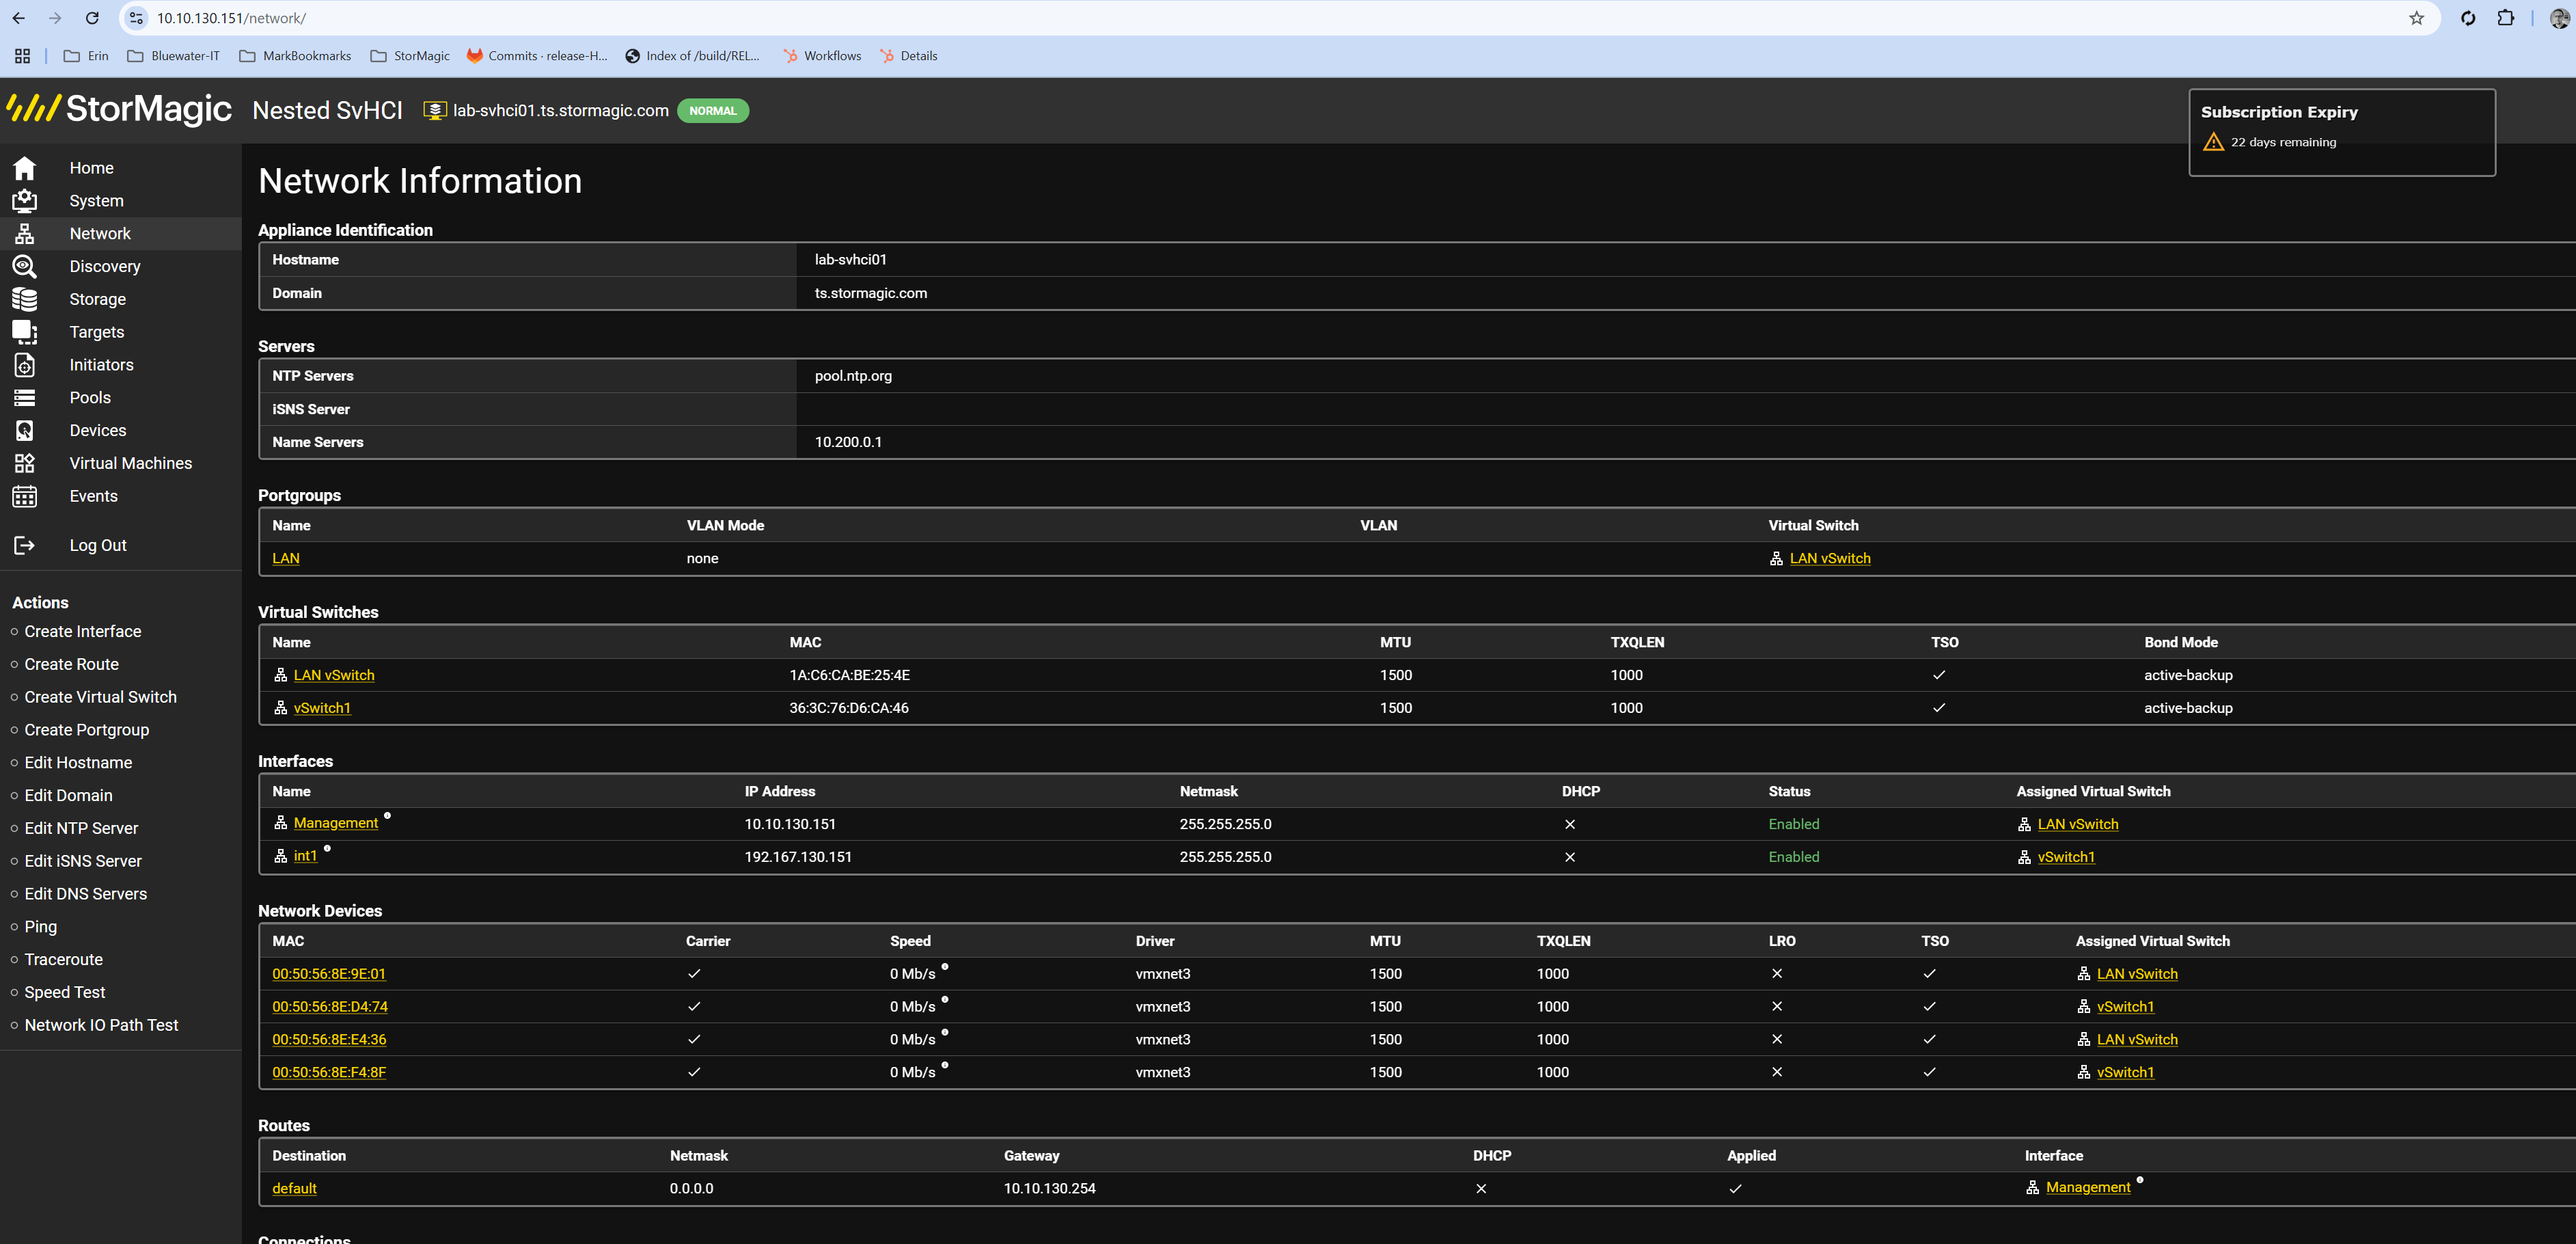Screen dimensions: 2576x1244
Task: Open the System sidebar icon
Action: click(24, 201)
